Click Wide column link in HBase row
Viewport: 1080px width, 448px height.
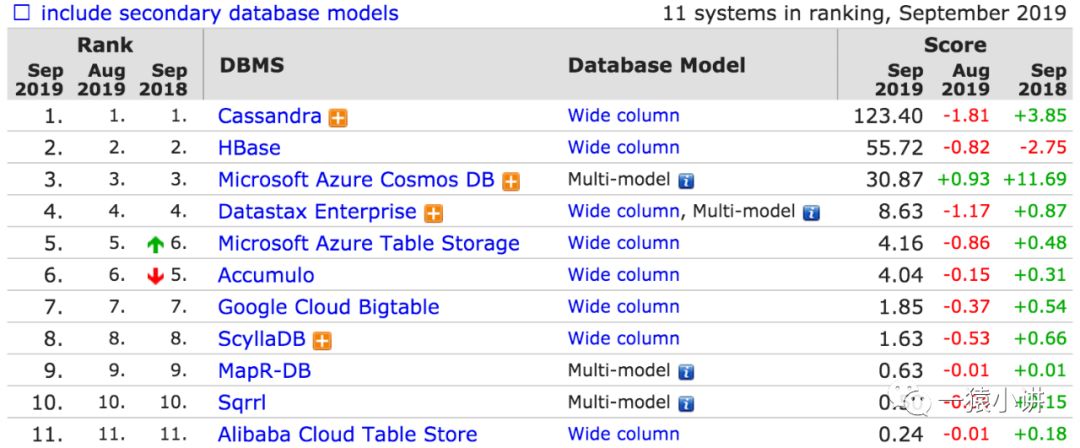pyautogui.click(x=623, y=148)
